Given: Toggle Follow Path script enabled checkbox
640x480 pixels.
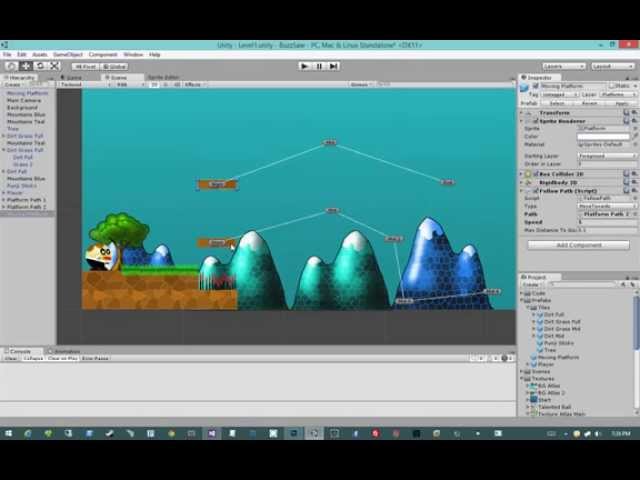Looking at the screenshot, I should tap(536, 191).
